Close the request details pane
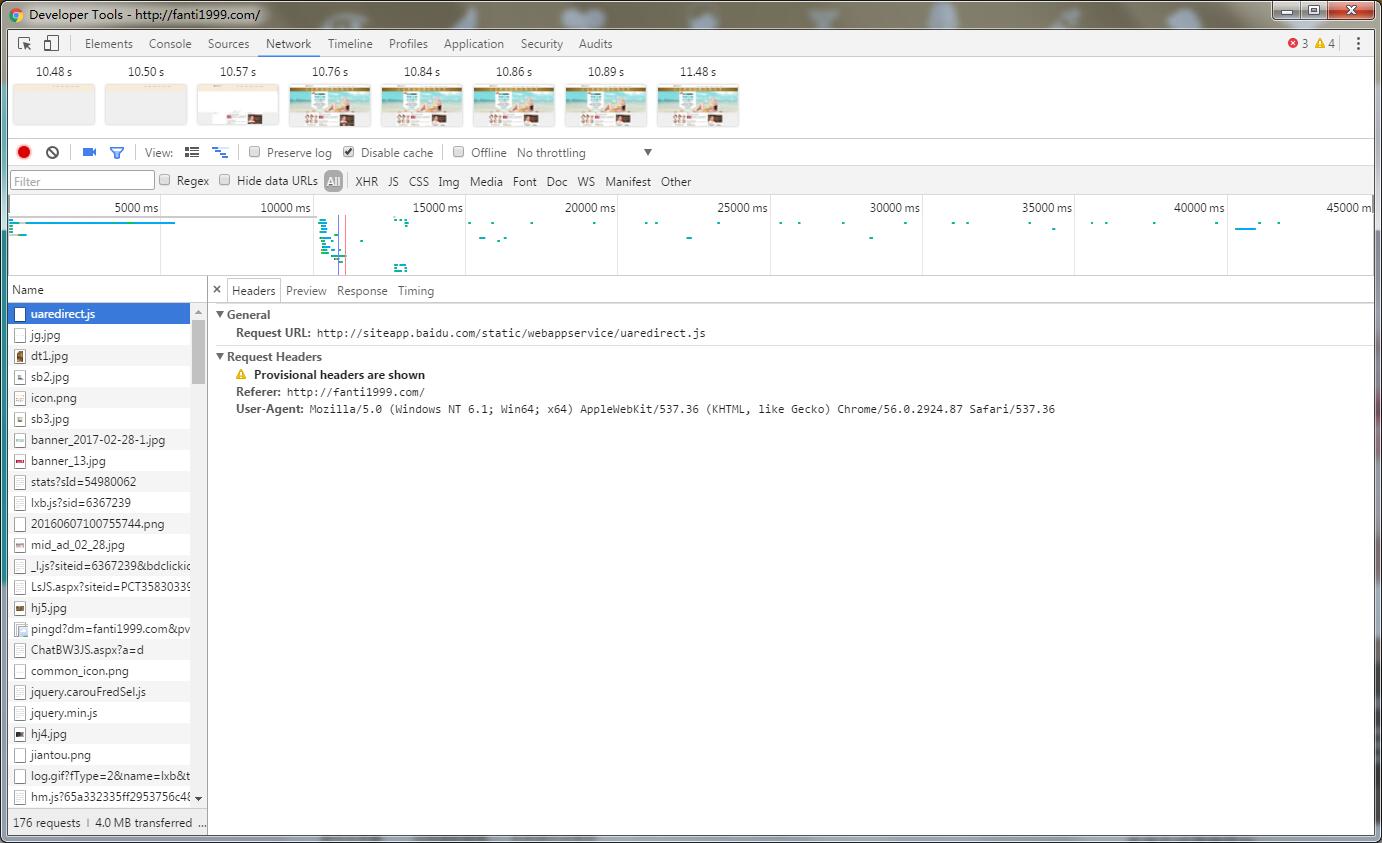 (217, 290)
